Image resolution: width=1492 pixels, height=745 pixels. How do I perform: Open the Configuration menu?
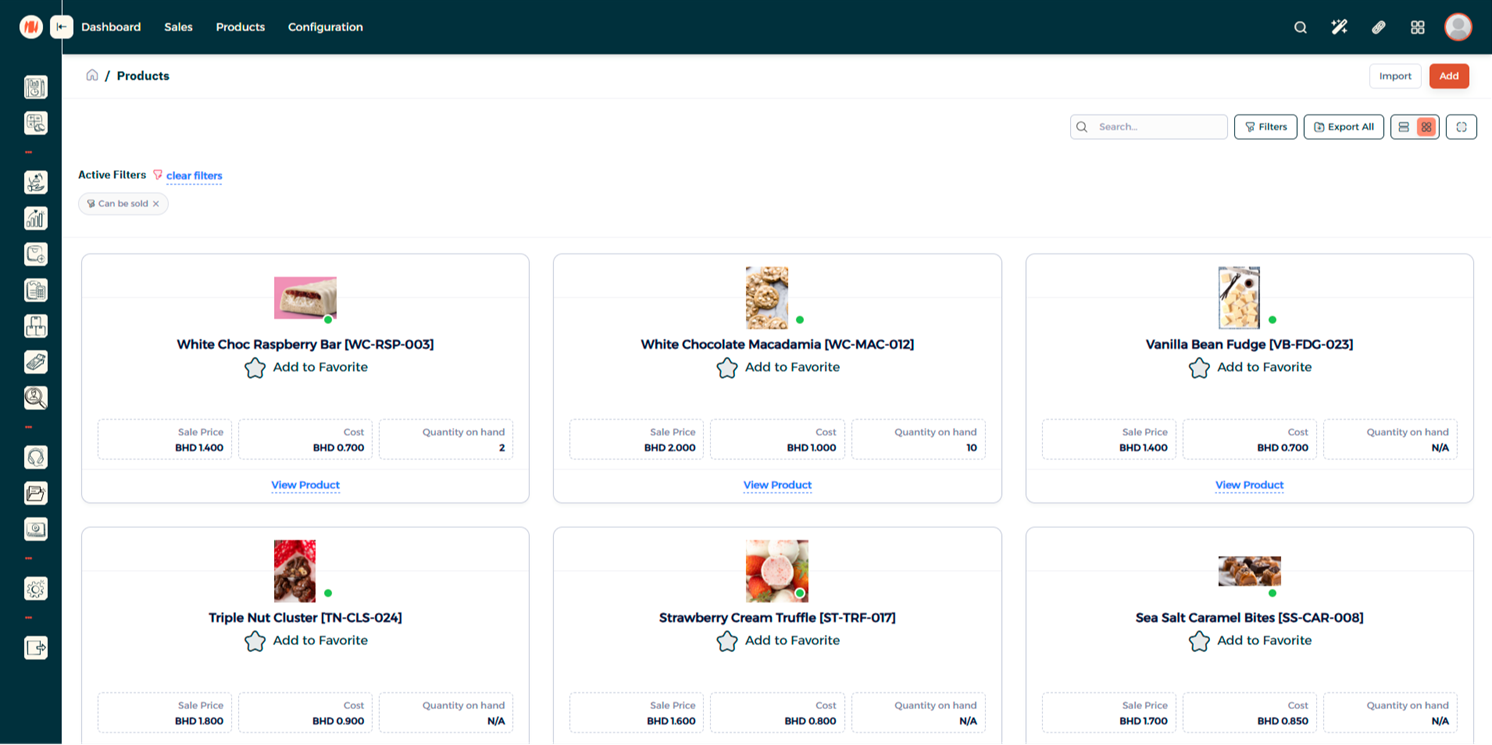325,27
